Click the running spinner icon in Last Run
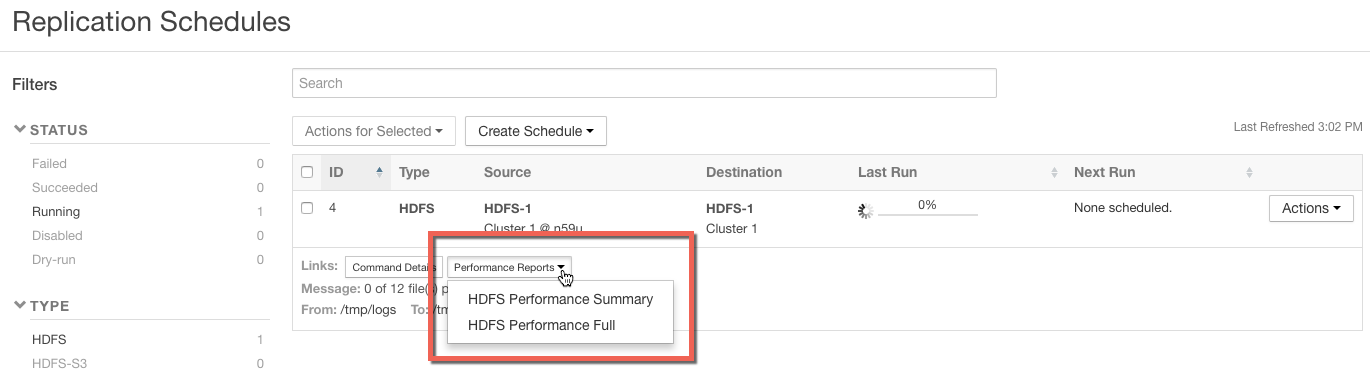 tap(866, 210)
